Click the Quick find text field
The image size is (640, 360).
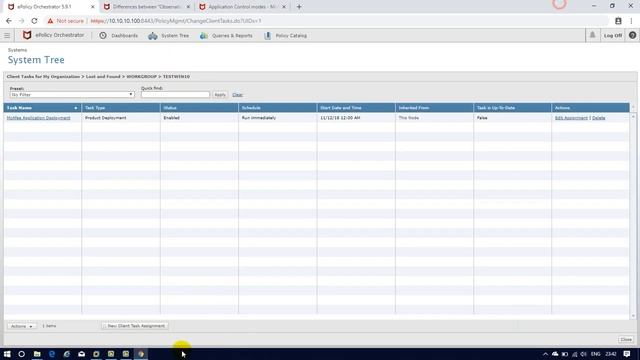(x=175, y=95)
